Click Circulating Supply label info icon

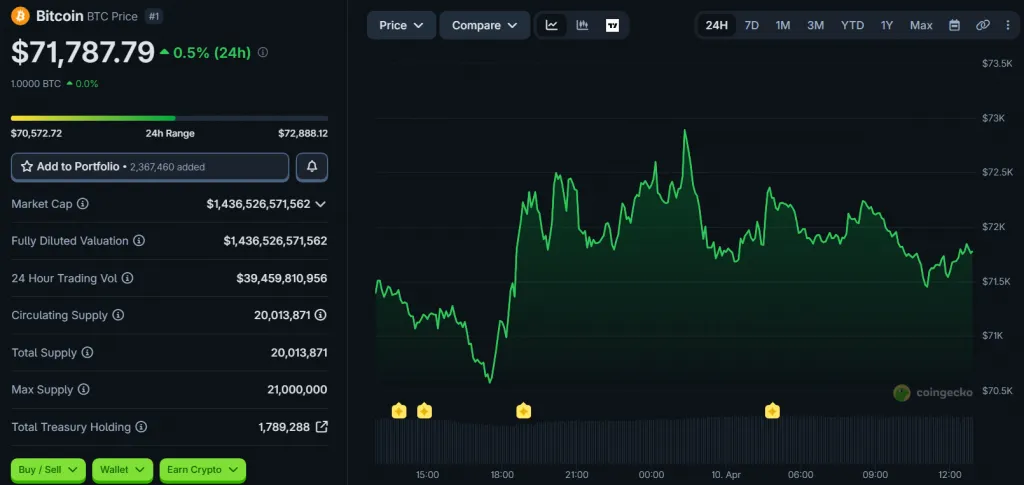[118, 315]
